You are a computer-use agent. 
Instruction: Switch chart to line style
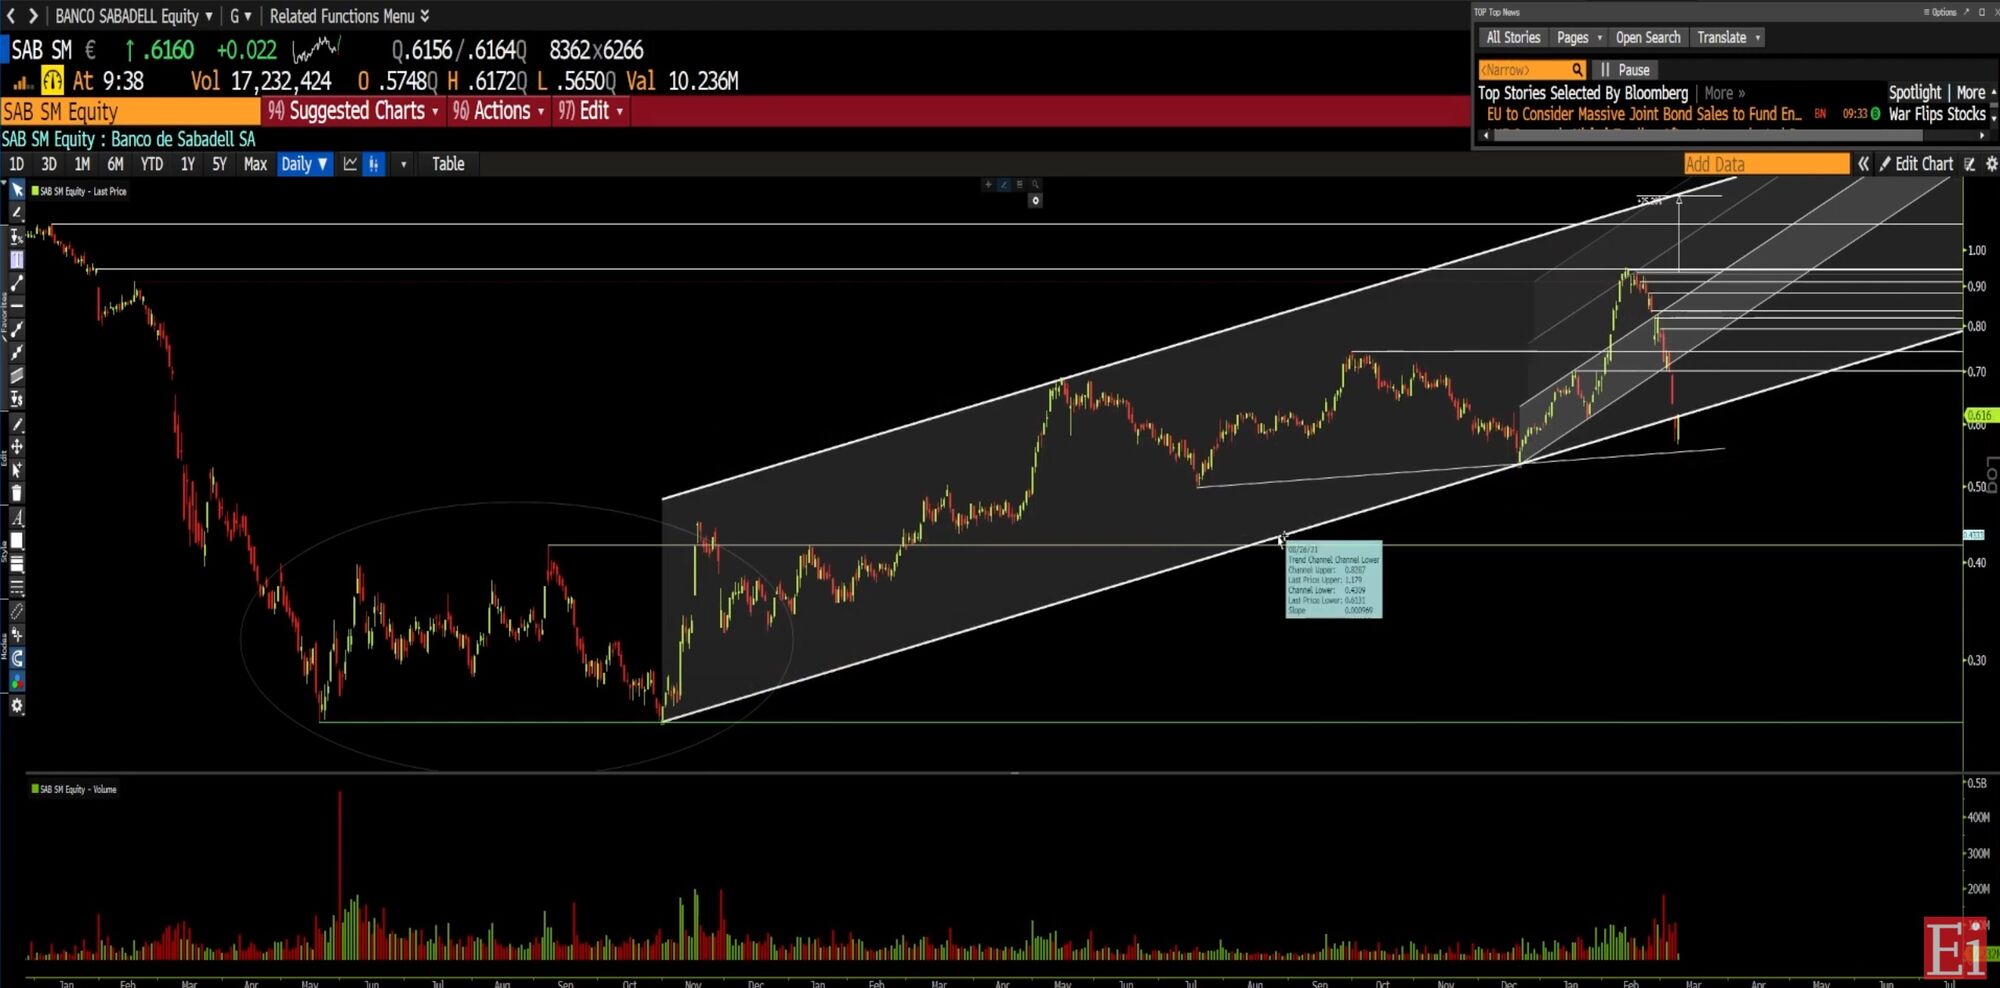(x=350, y=164)
